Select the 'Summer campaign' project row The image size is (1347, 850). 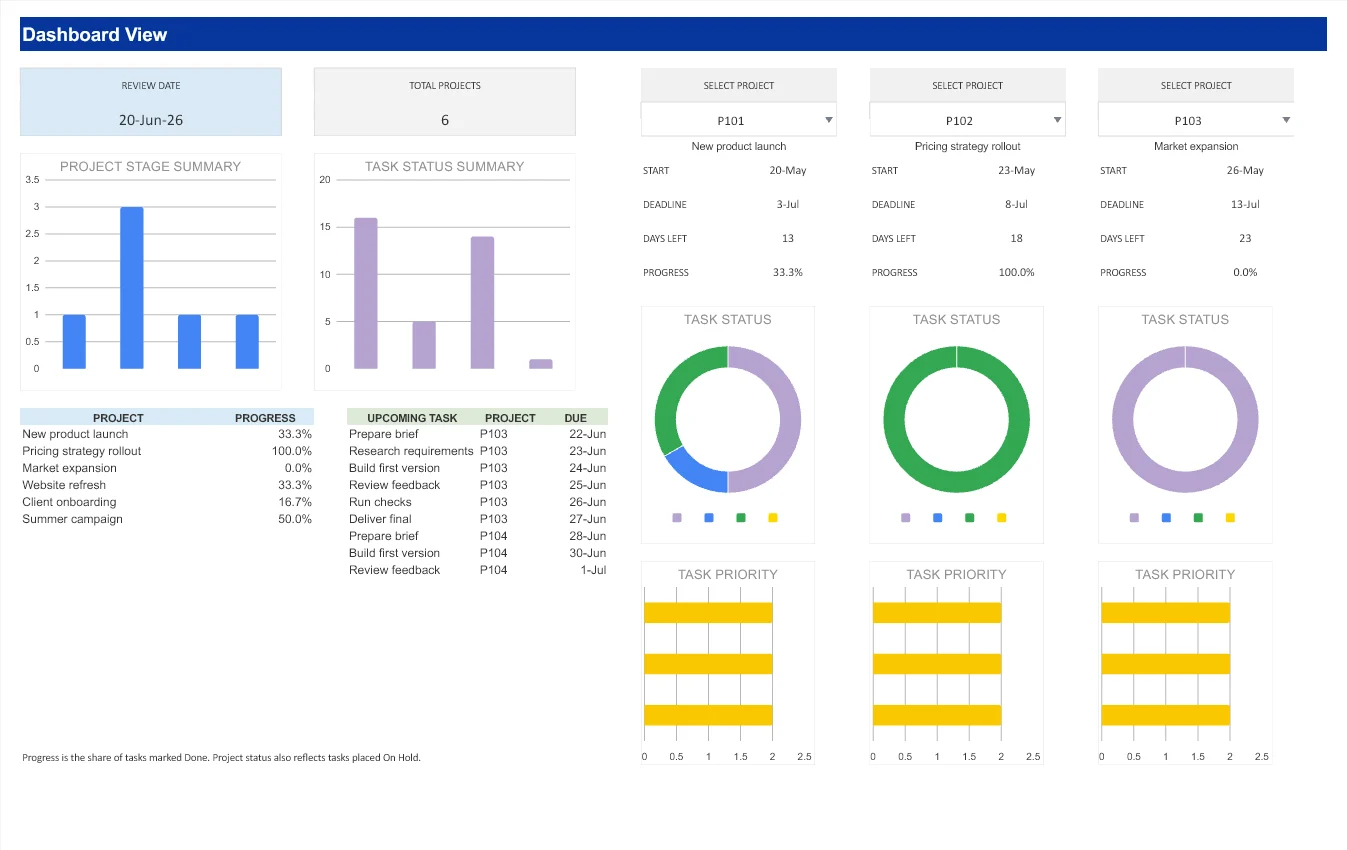click(x=167, y=519)
